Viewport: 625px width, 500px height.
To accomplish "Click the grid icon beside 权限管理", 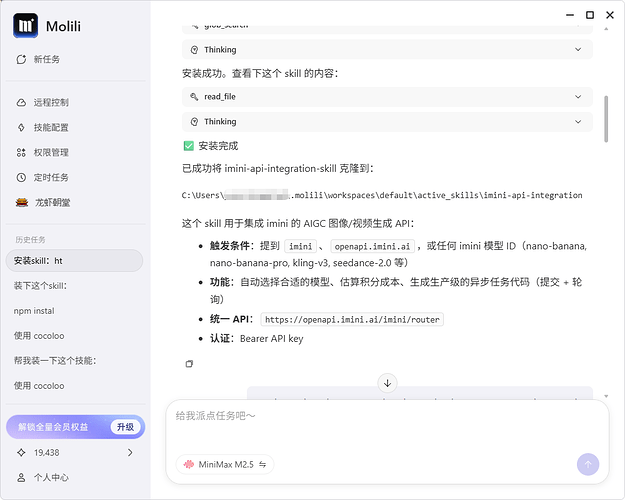I will coord(21,152).
